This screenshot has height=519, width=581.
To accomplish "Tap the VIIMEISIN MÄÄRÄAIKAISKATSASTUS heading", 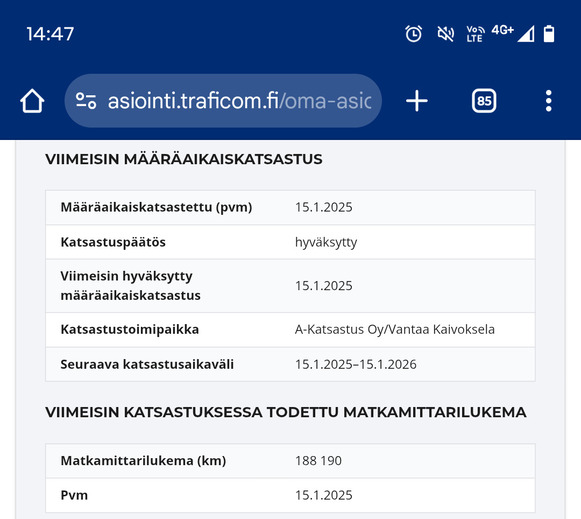I will (184, 159).
